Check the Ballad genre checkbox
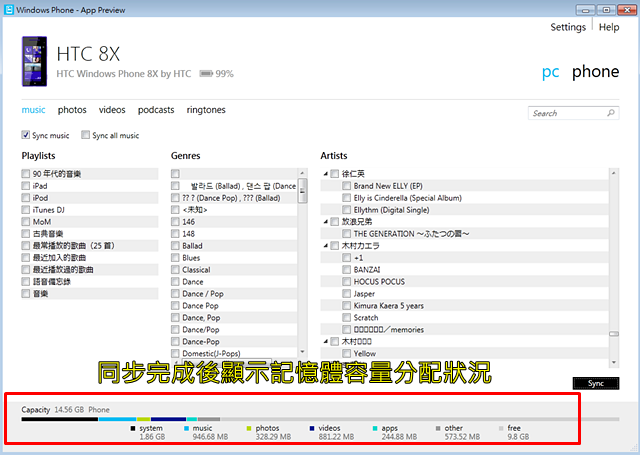The image size is (640, 455). [175, 246]
